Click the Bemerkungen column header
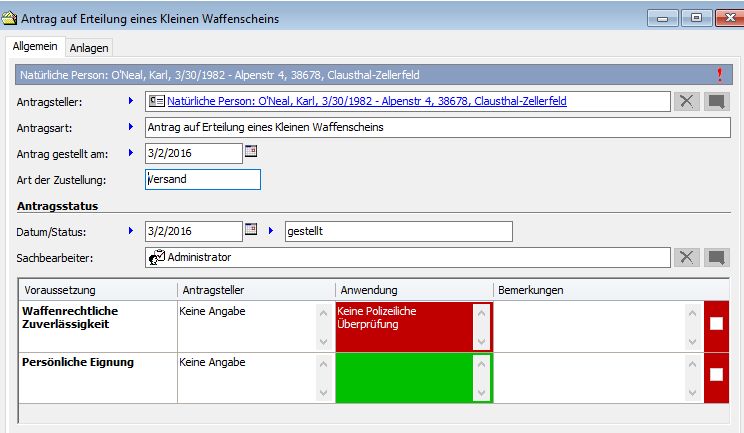 [530, 290]
